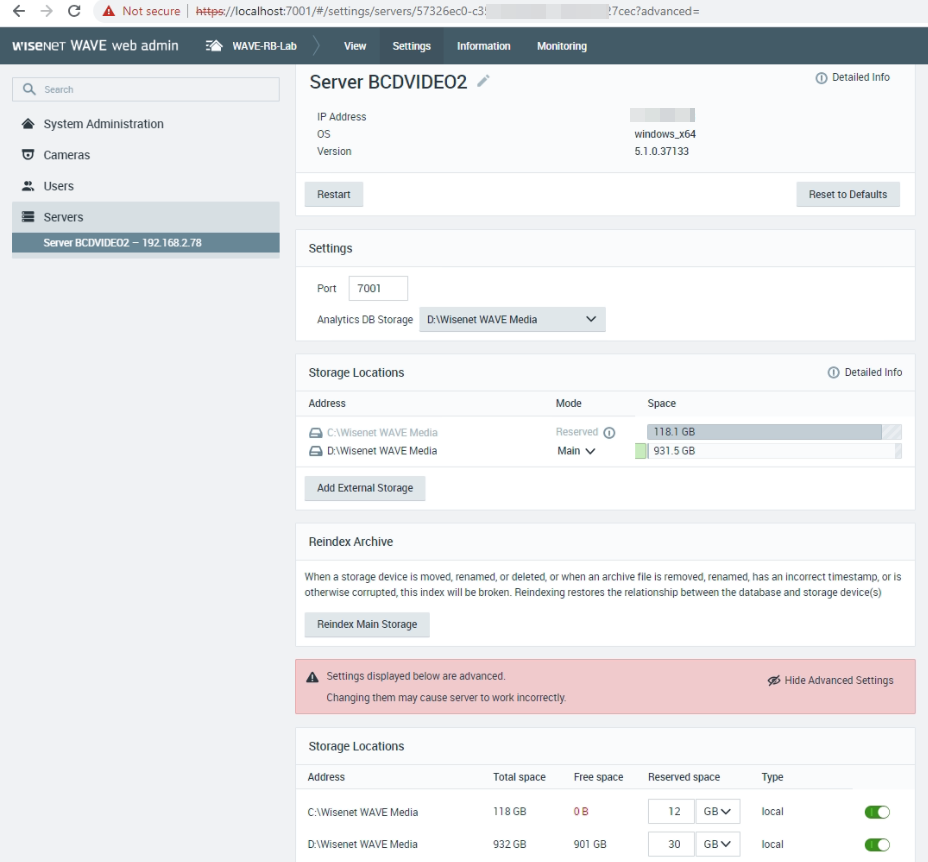Select Servers in the sidebar

(x=146, y=217)
